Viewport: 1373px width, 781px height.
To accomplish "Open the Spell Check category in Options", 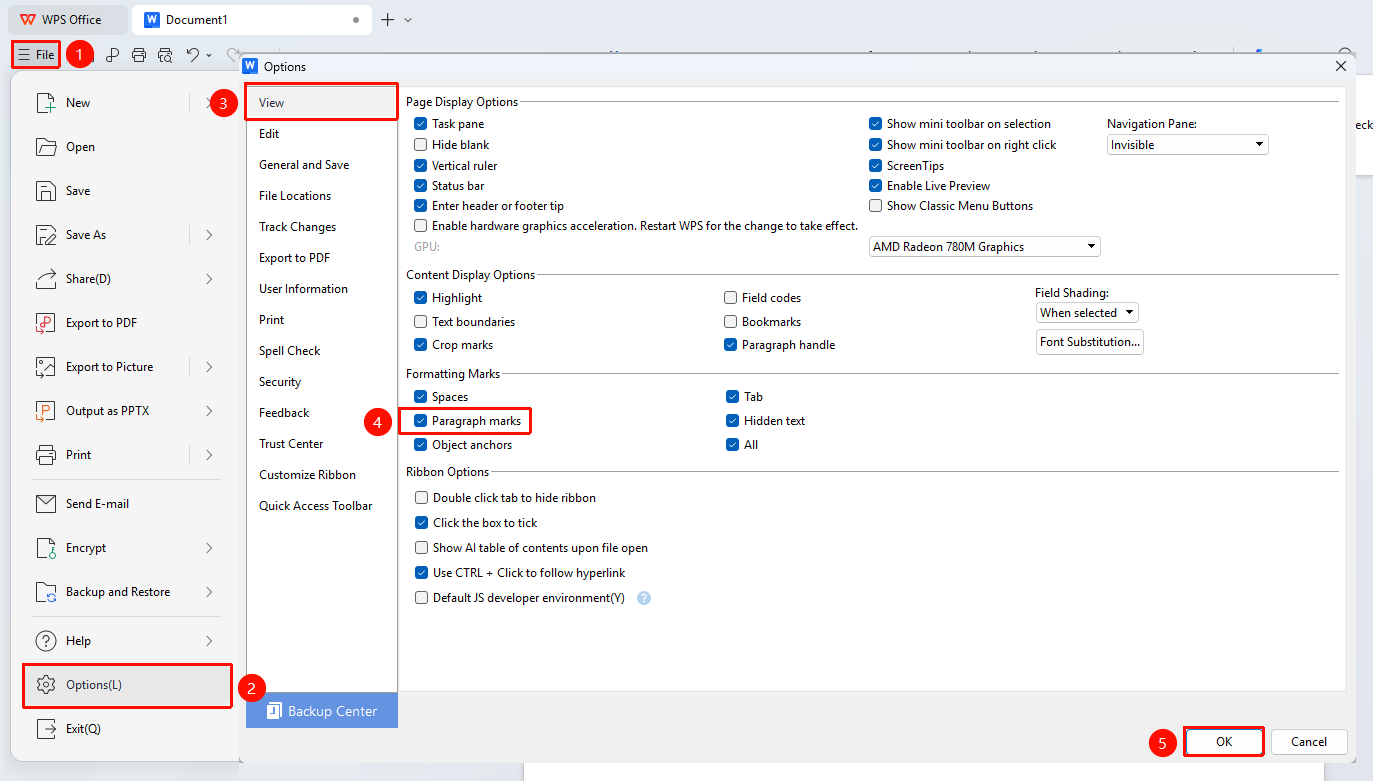I will (322, 351).
